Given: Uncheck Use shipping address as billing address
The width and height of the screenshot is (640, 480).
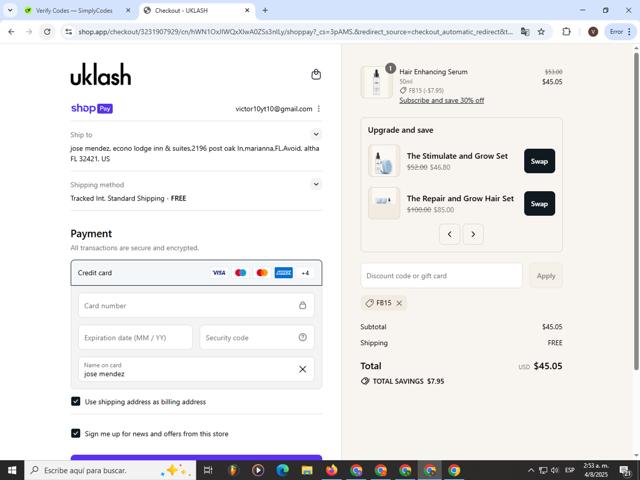Looking at the screenshot, I should [76, 402].
